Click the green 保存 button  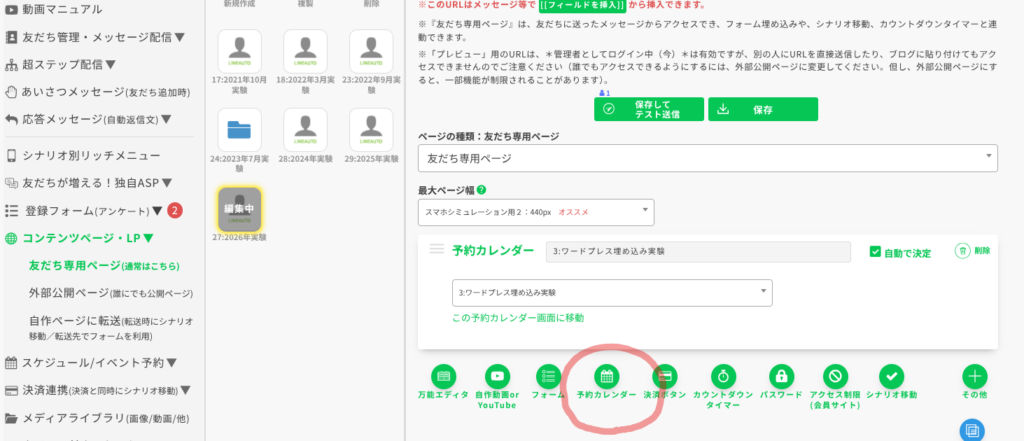point(763,109)
